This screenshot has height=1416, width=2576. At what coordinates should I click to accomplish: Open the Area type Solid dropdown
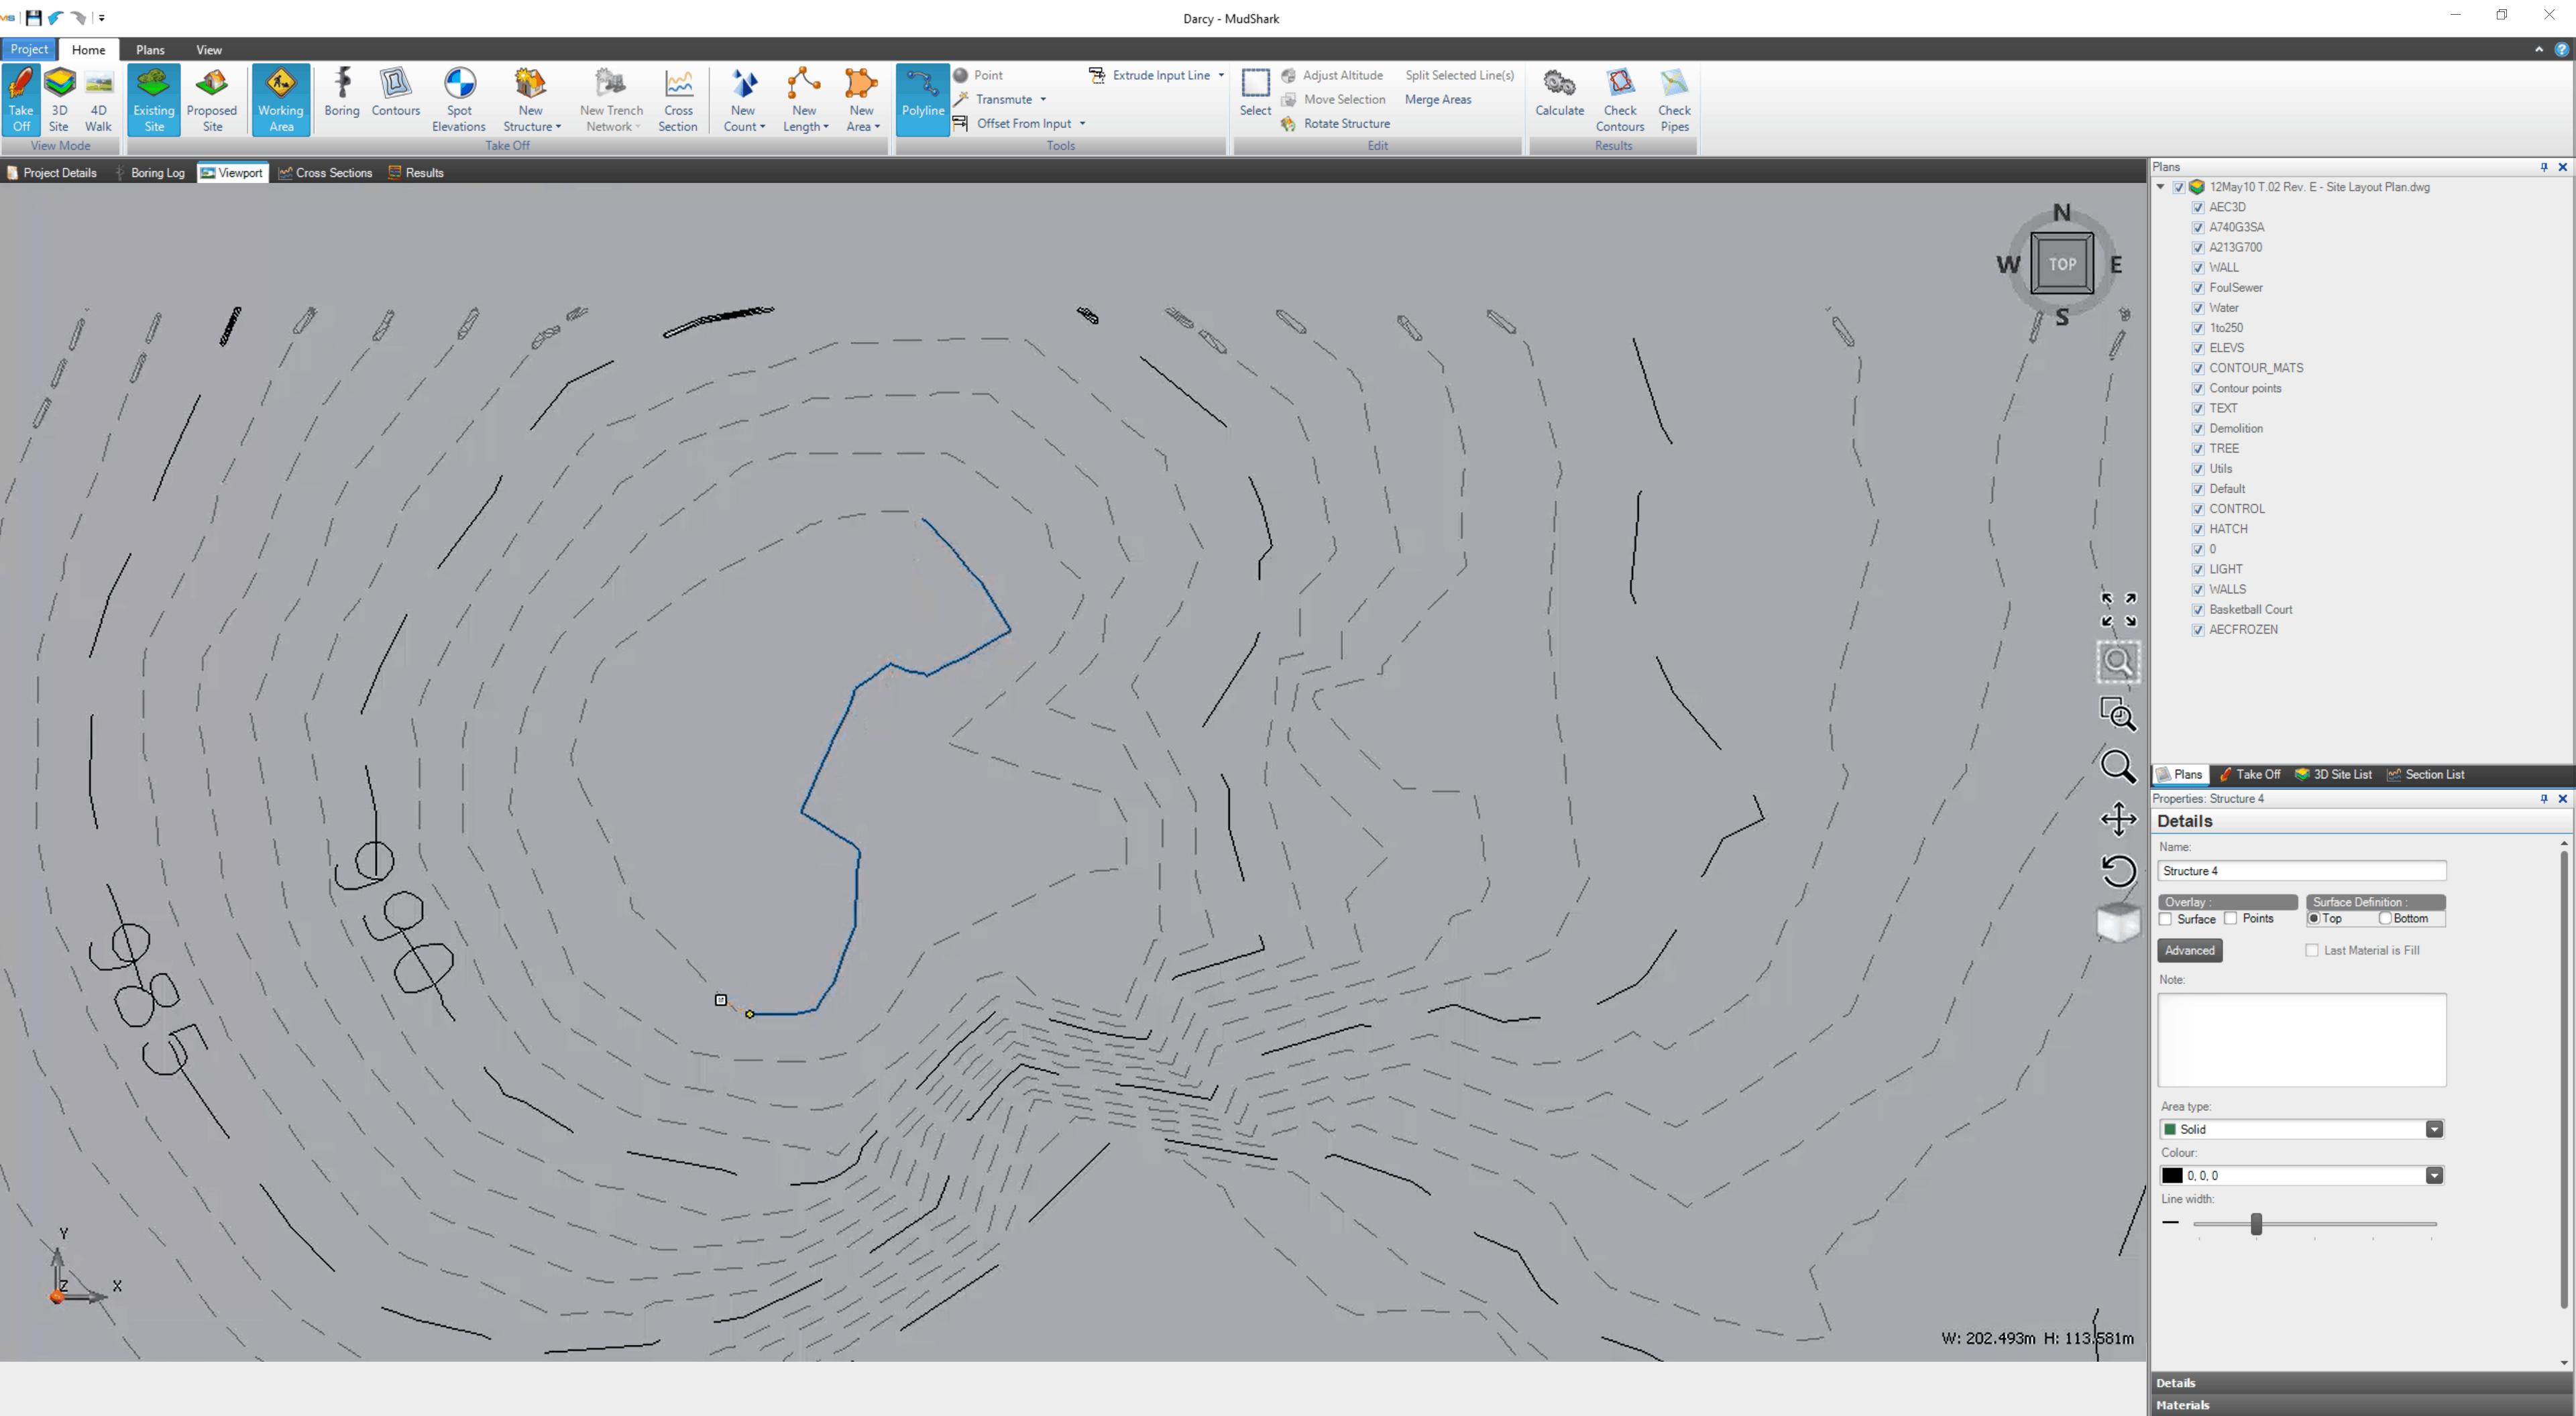pos(2434,1129)
